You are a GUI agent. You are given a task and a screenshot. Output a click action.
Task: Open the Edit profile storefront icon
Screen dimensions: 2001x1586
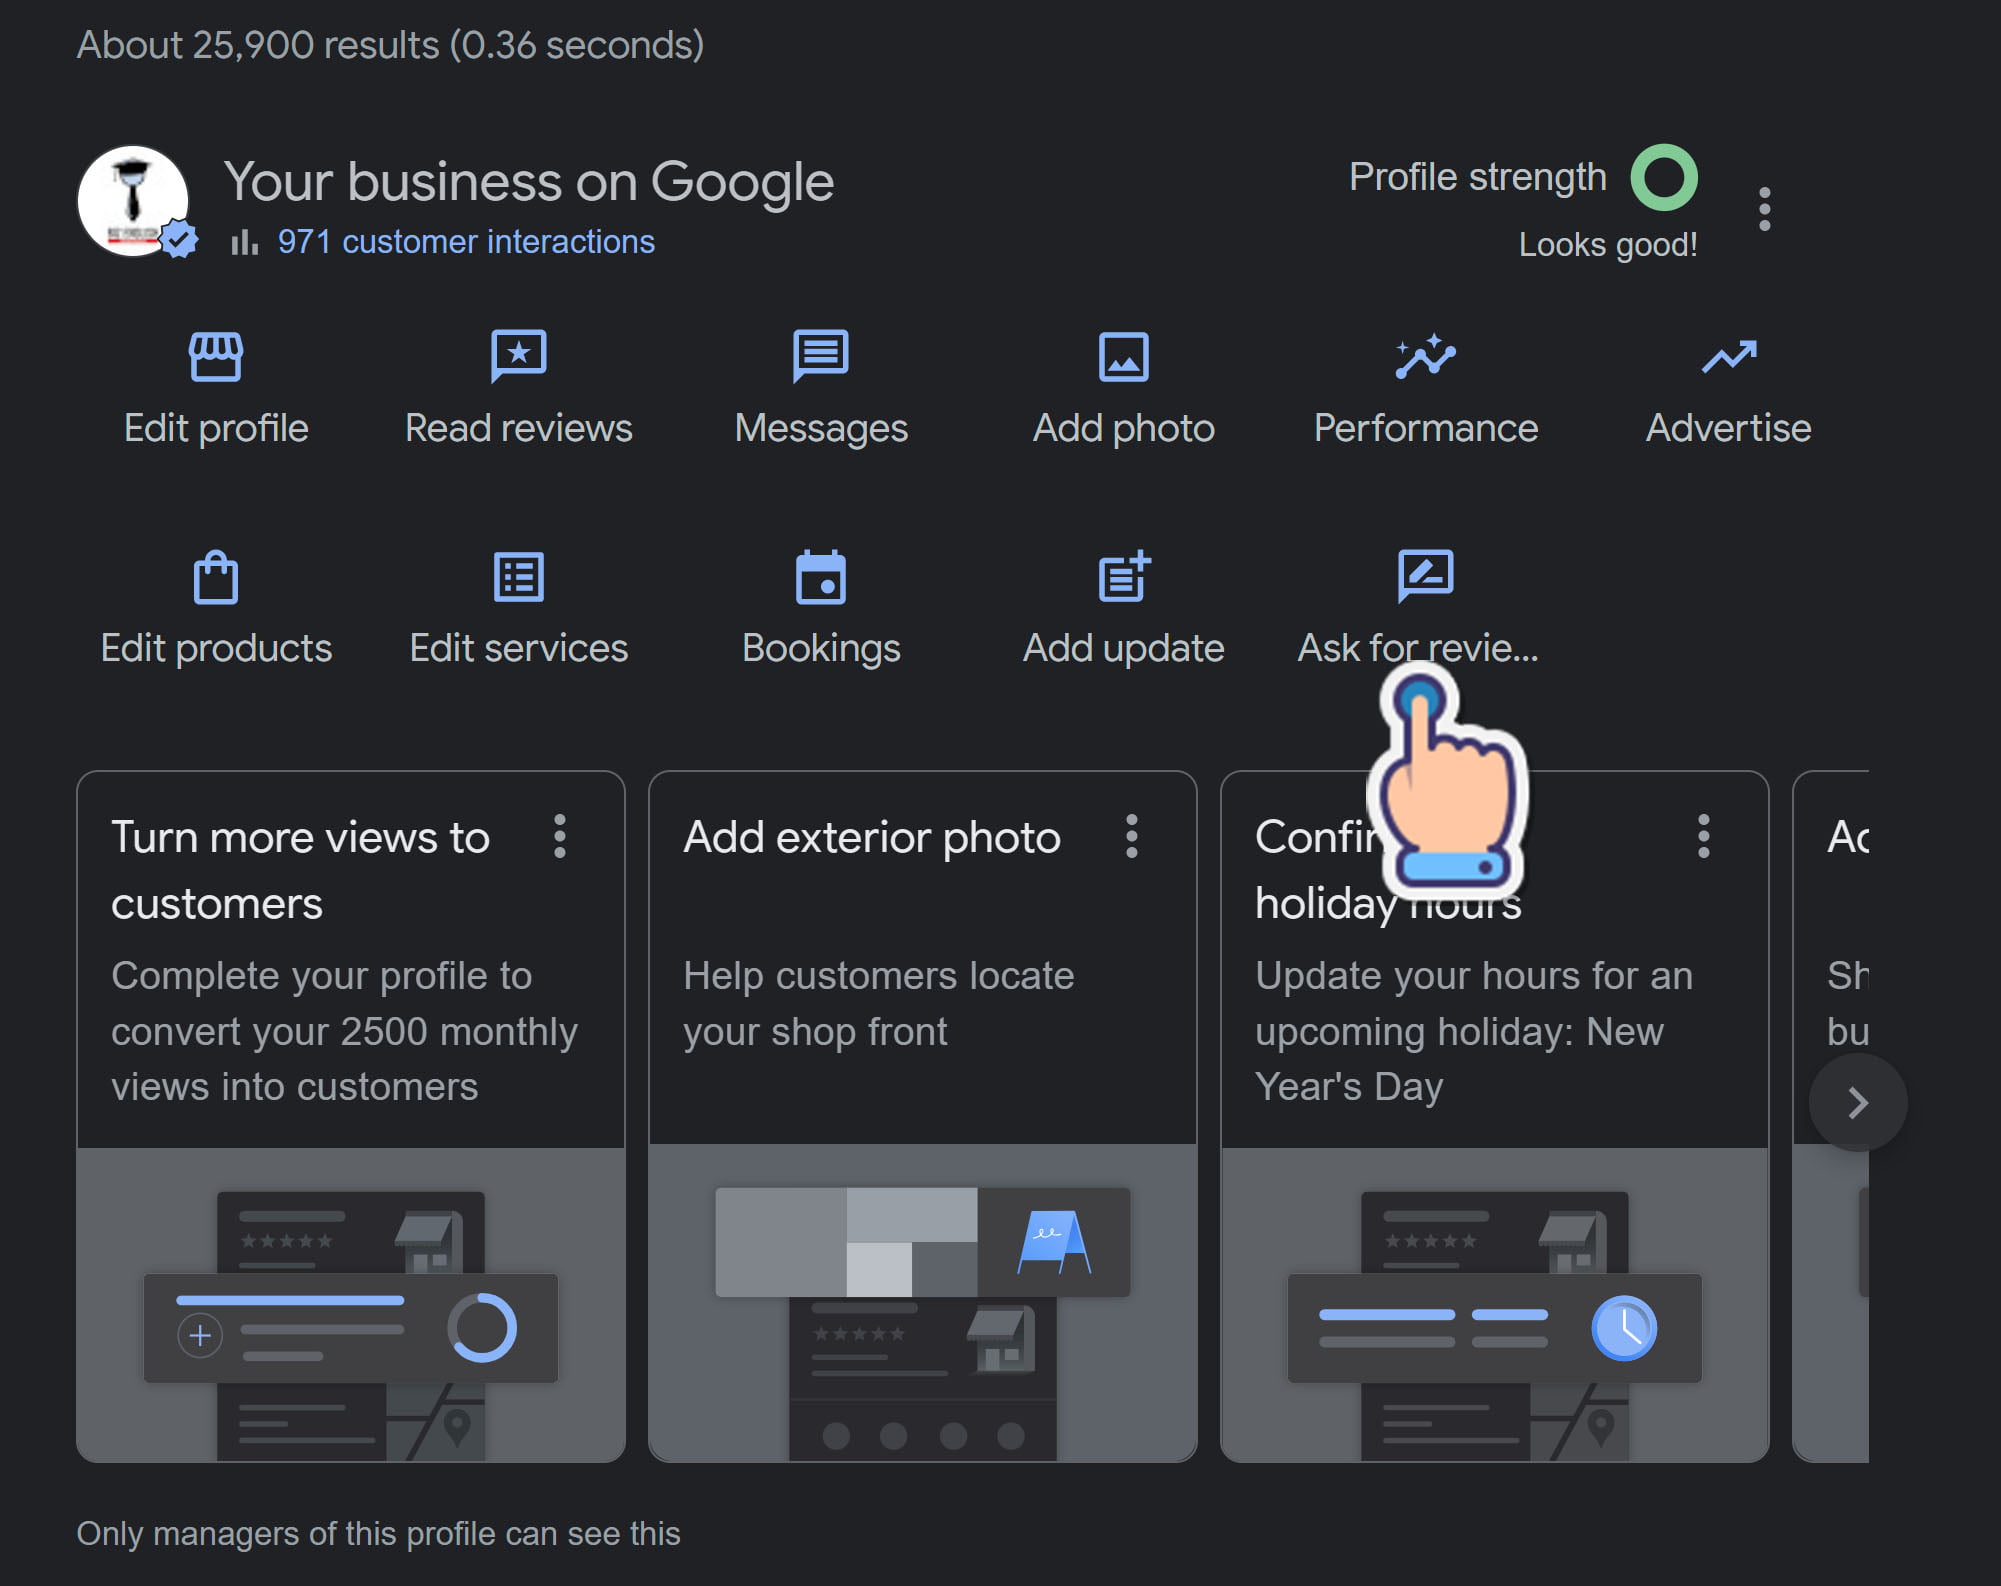click(x=216, y=357)
